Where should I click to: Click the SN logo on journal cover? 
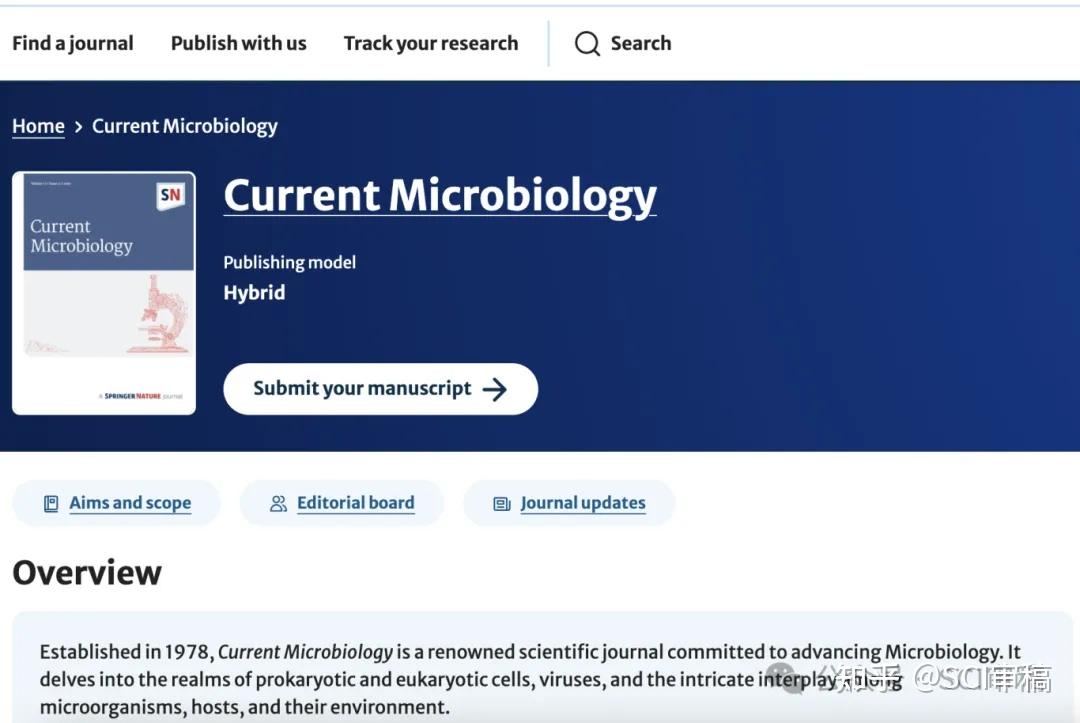(168, 195)
